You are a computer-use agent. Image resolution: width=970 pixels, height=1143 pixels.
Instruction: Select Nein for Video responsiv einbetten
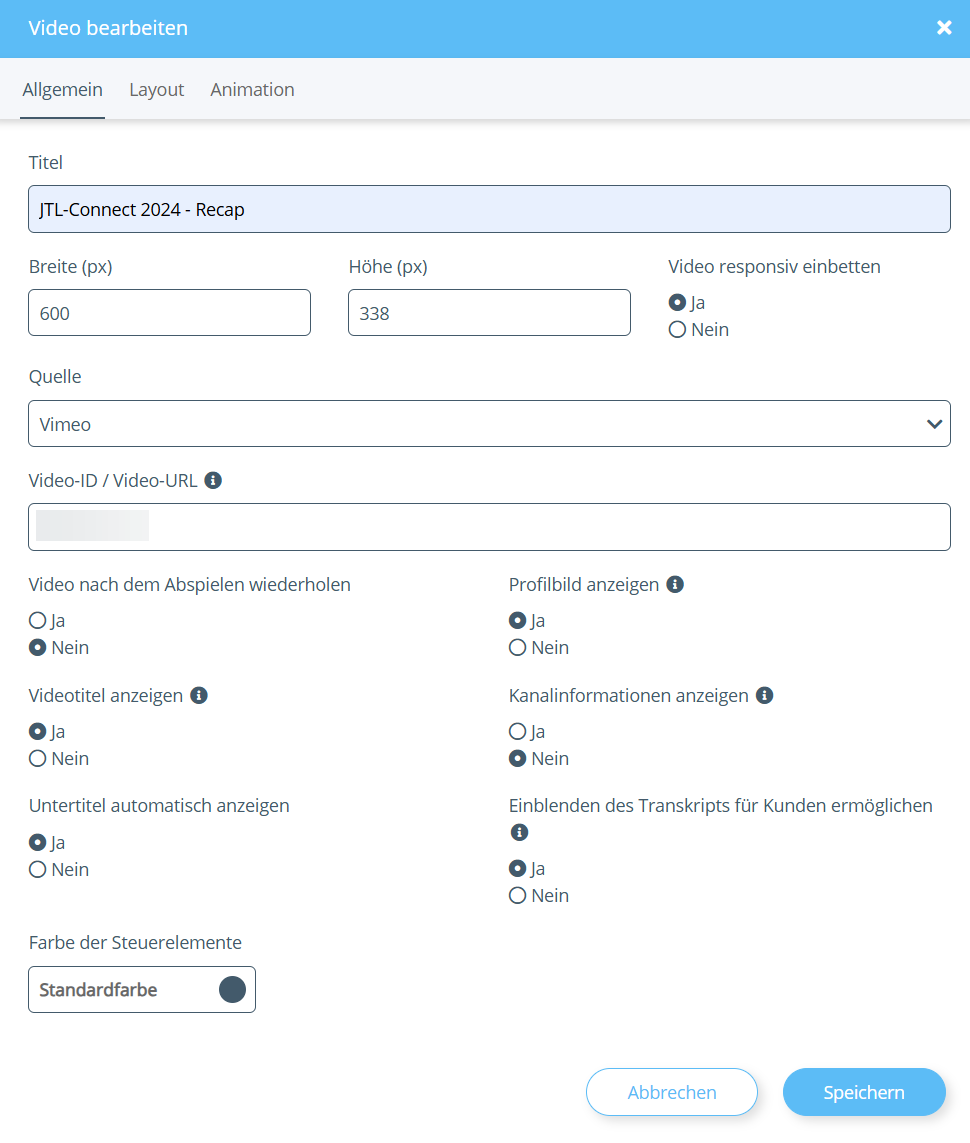point(677,330)
